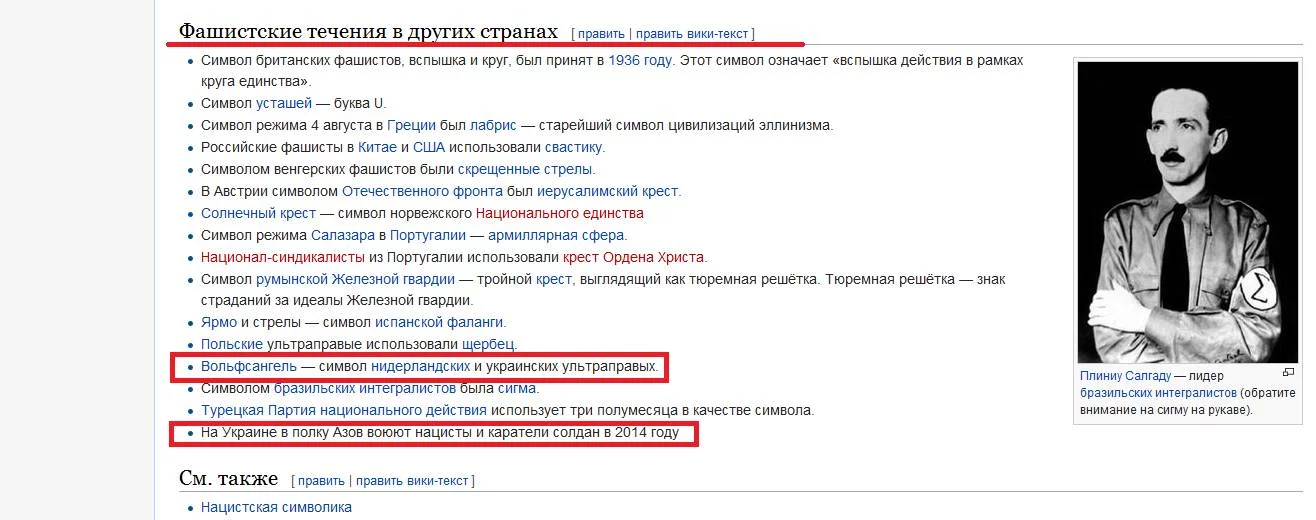The height and width of the screenshot is (520, 1316).
Task: Open править вики-текст for Фашистские течения section
Action: [x=692, y=34]
